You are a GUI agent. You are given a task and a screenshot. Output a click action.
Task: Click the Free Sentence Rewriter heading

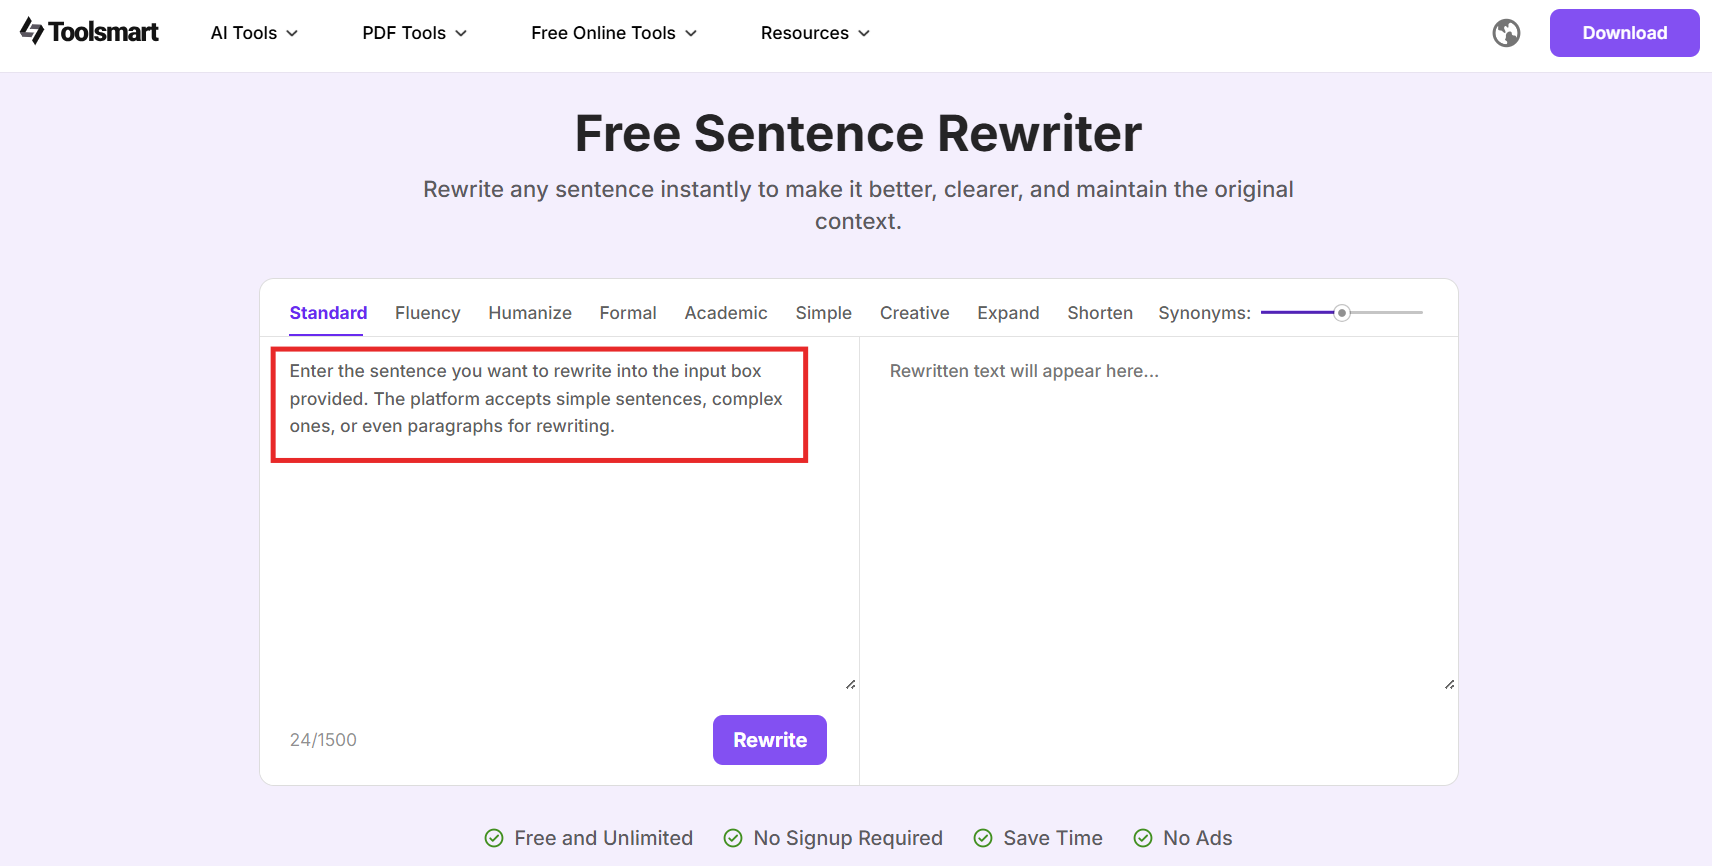(858, 133)
